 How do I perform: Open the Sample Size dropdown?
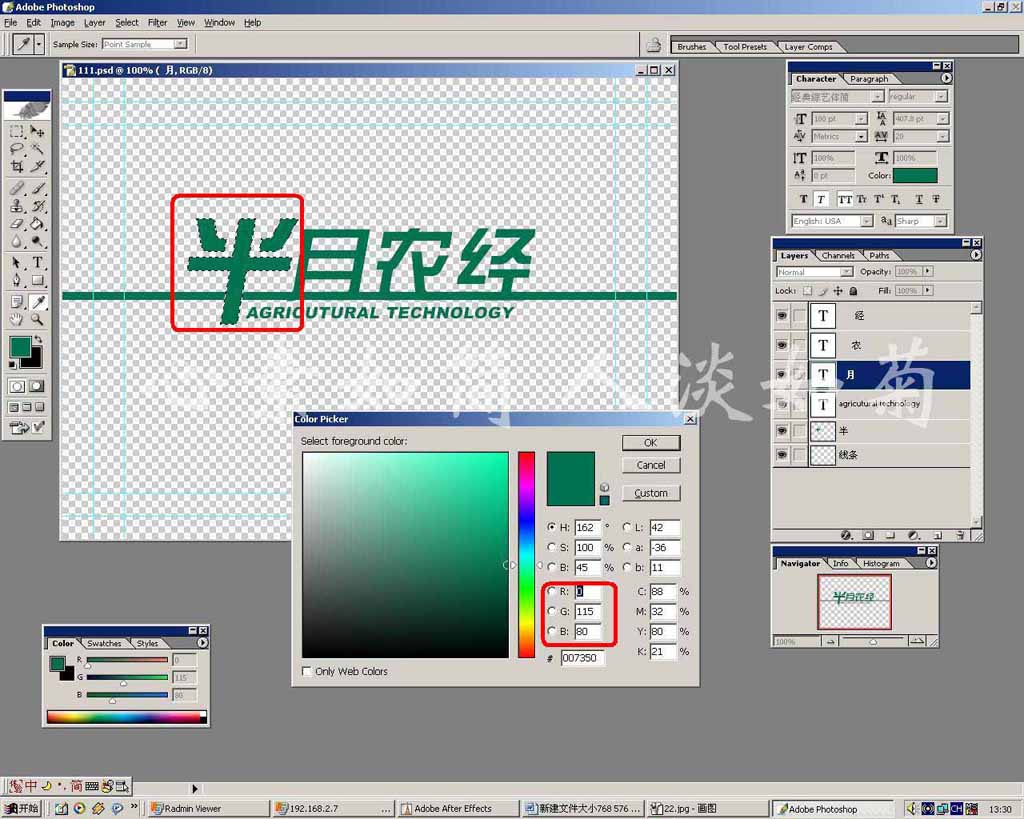click(180, 44)
